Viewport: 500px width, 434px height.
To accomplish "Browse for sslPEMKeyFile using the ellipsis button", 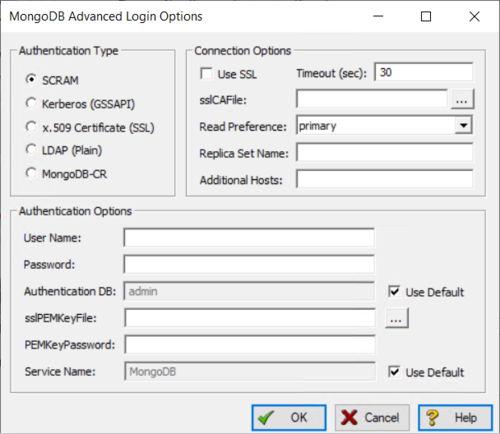I will tap(397, 318).
